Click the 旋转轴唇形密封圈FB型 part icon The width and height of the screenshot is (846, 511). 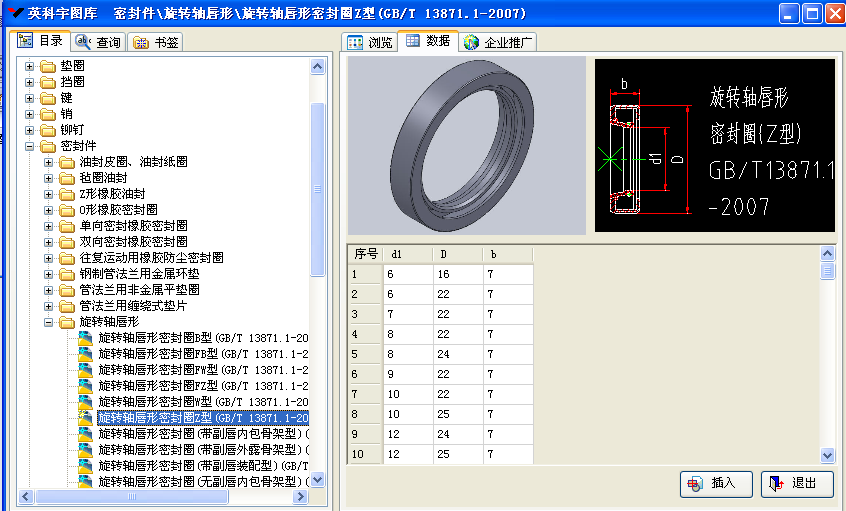(86, 354)
